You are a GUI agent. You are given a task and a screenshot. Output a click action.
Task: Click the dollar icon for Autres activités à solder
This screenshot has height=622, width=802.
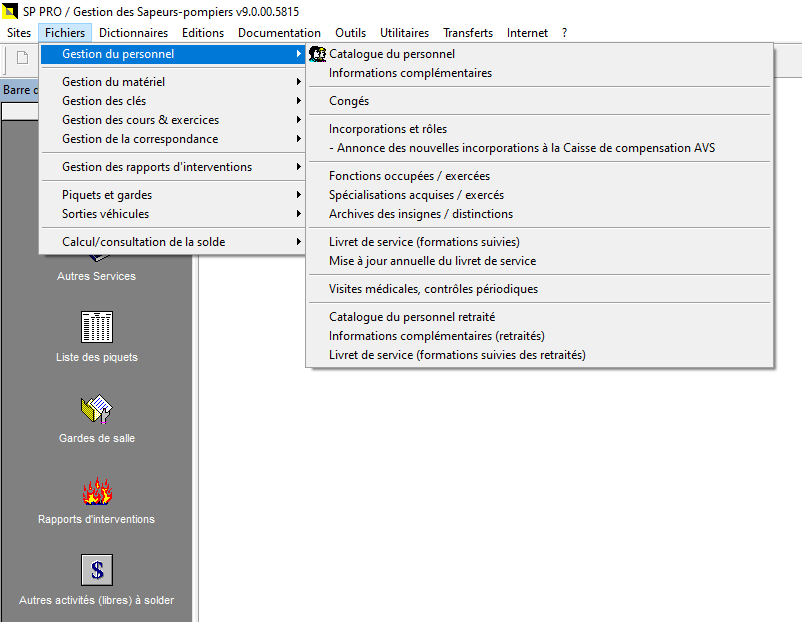pos(96,570)
